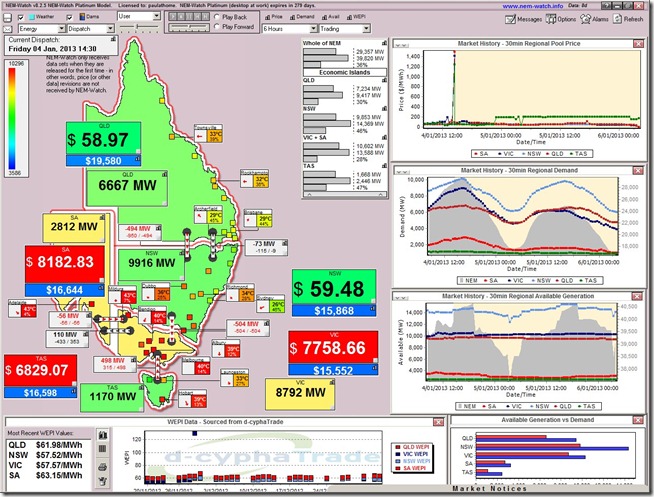654x497 pixels.
Task: Open the Options dialog
Action: pos(561,19)
